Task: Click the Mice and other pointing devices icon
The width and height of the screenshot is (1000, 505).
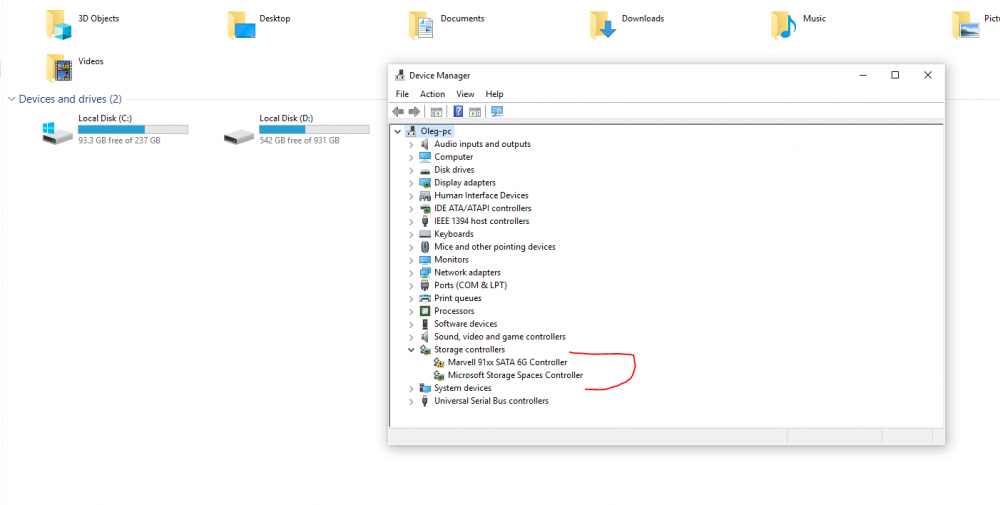Action: coord(425,247)
